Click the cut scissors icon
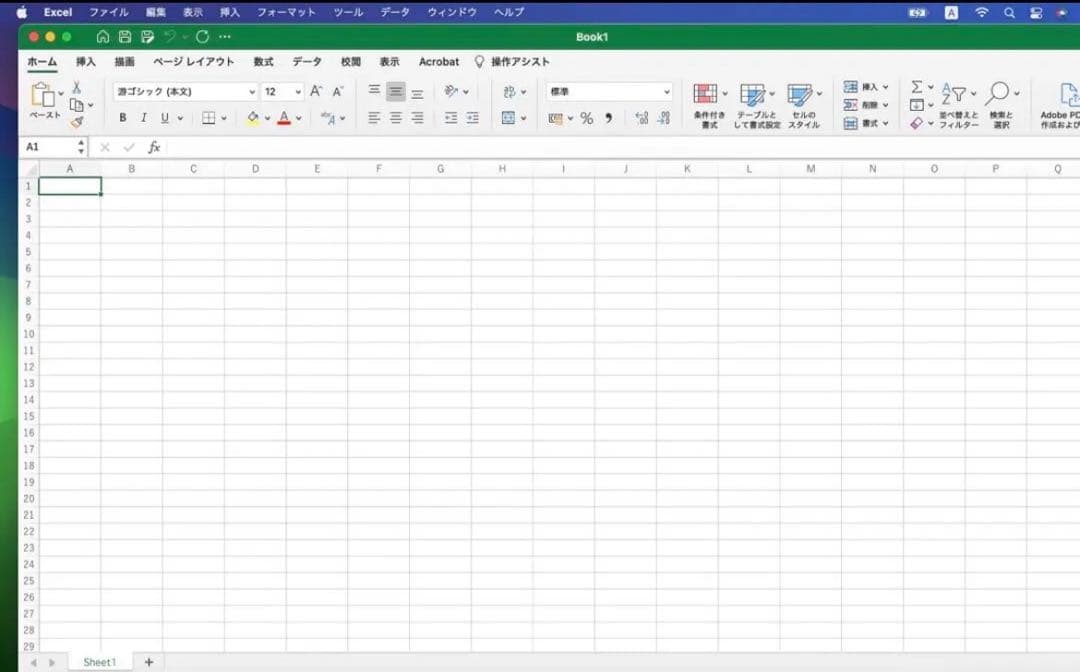This screenshot has width=1080, height=672. (x=76, y=88)
